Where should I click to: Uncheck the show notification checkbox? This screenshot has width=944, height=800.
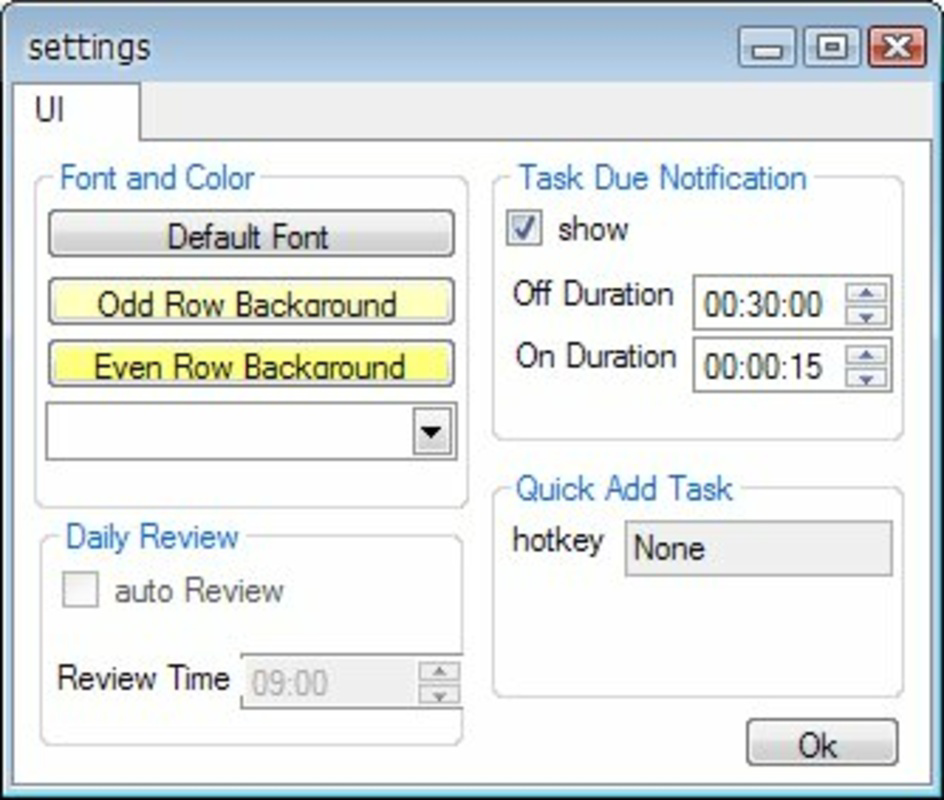point(523,228)
